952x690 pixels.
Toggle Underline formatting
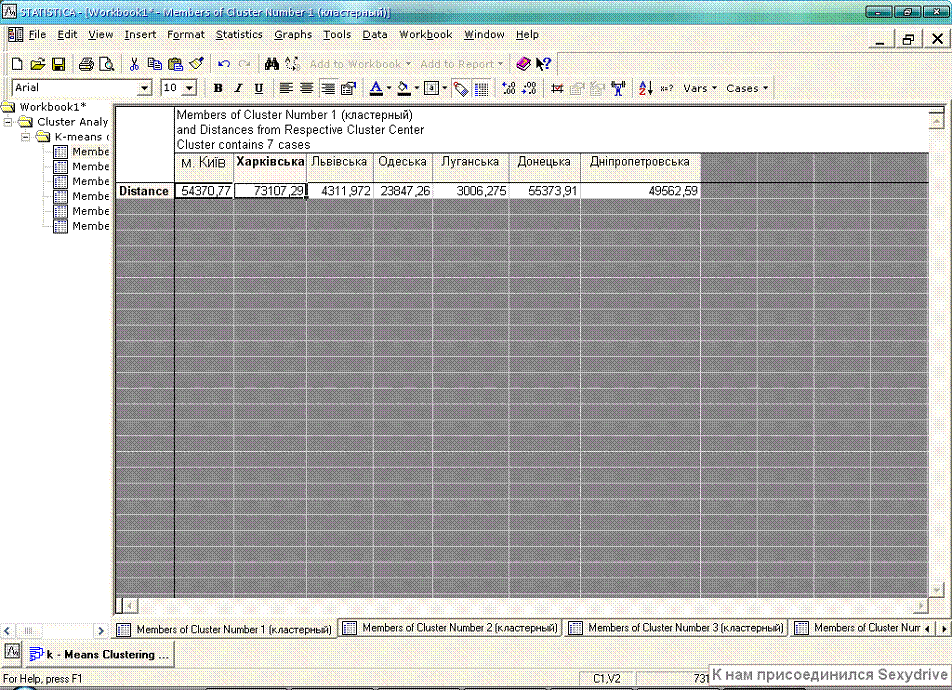[259, 88]
